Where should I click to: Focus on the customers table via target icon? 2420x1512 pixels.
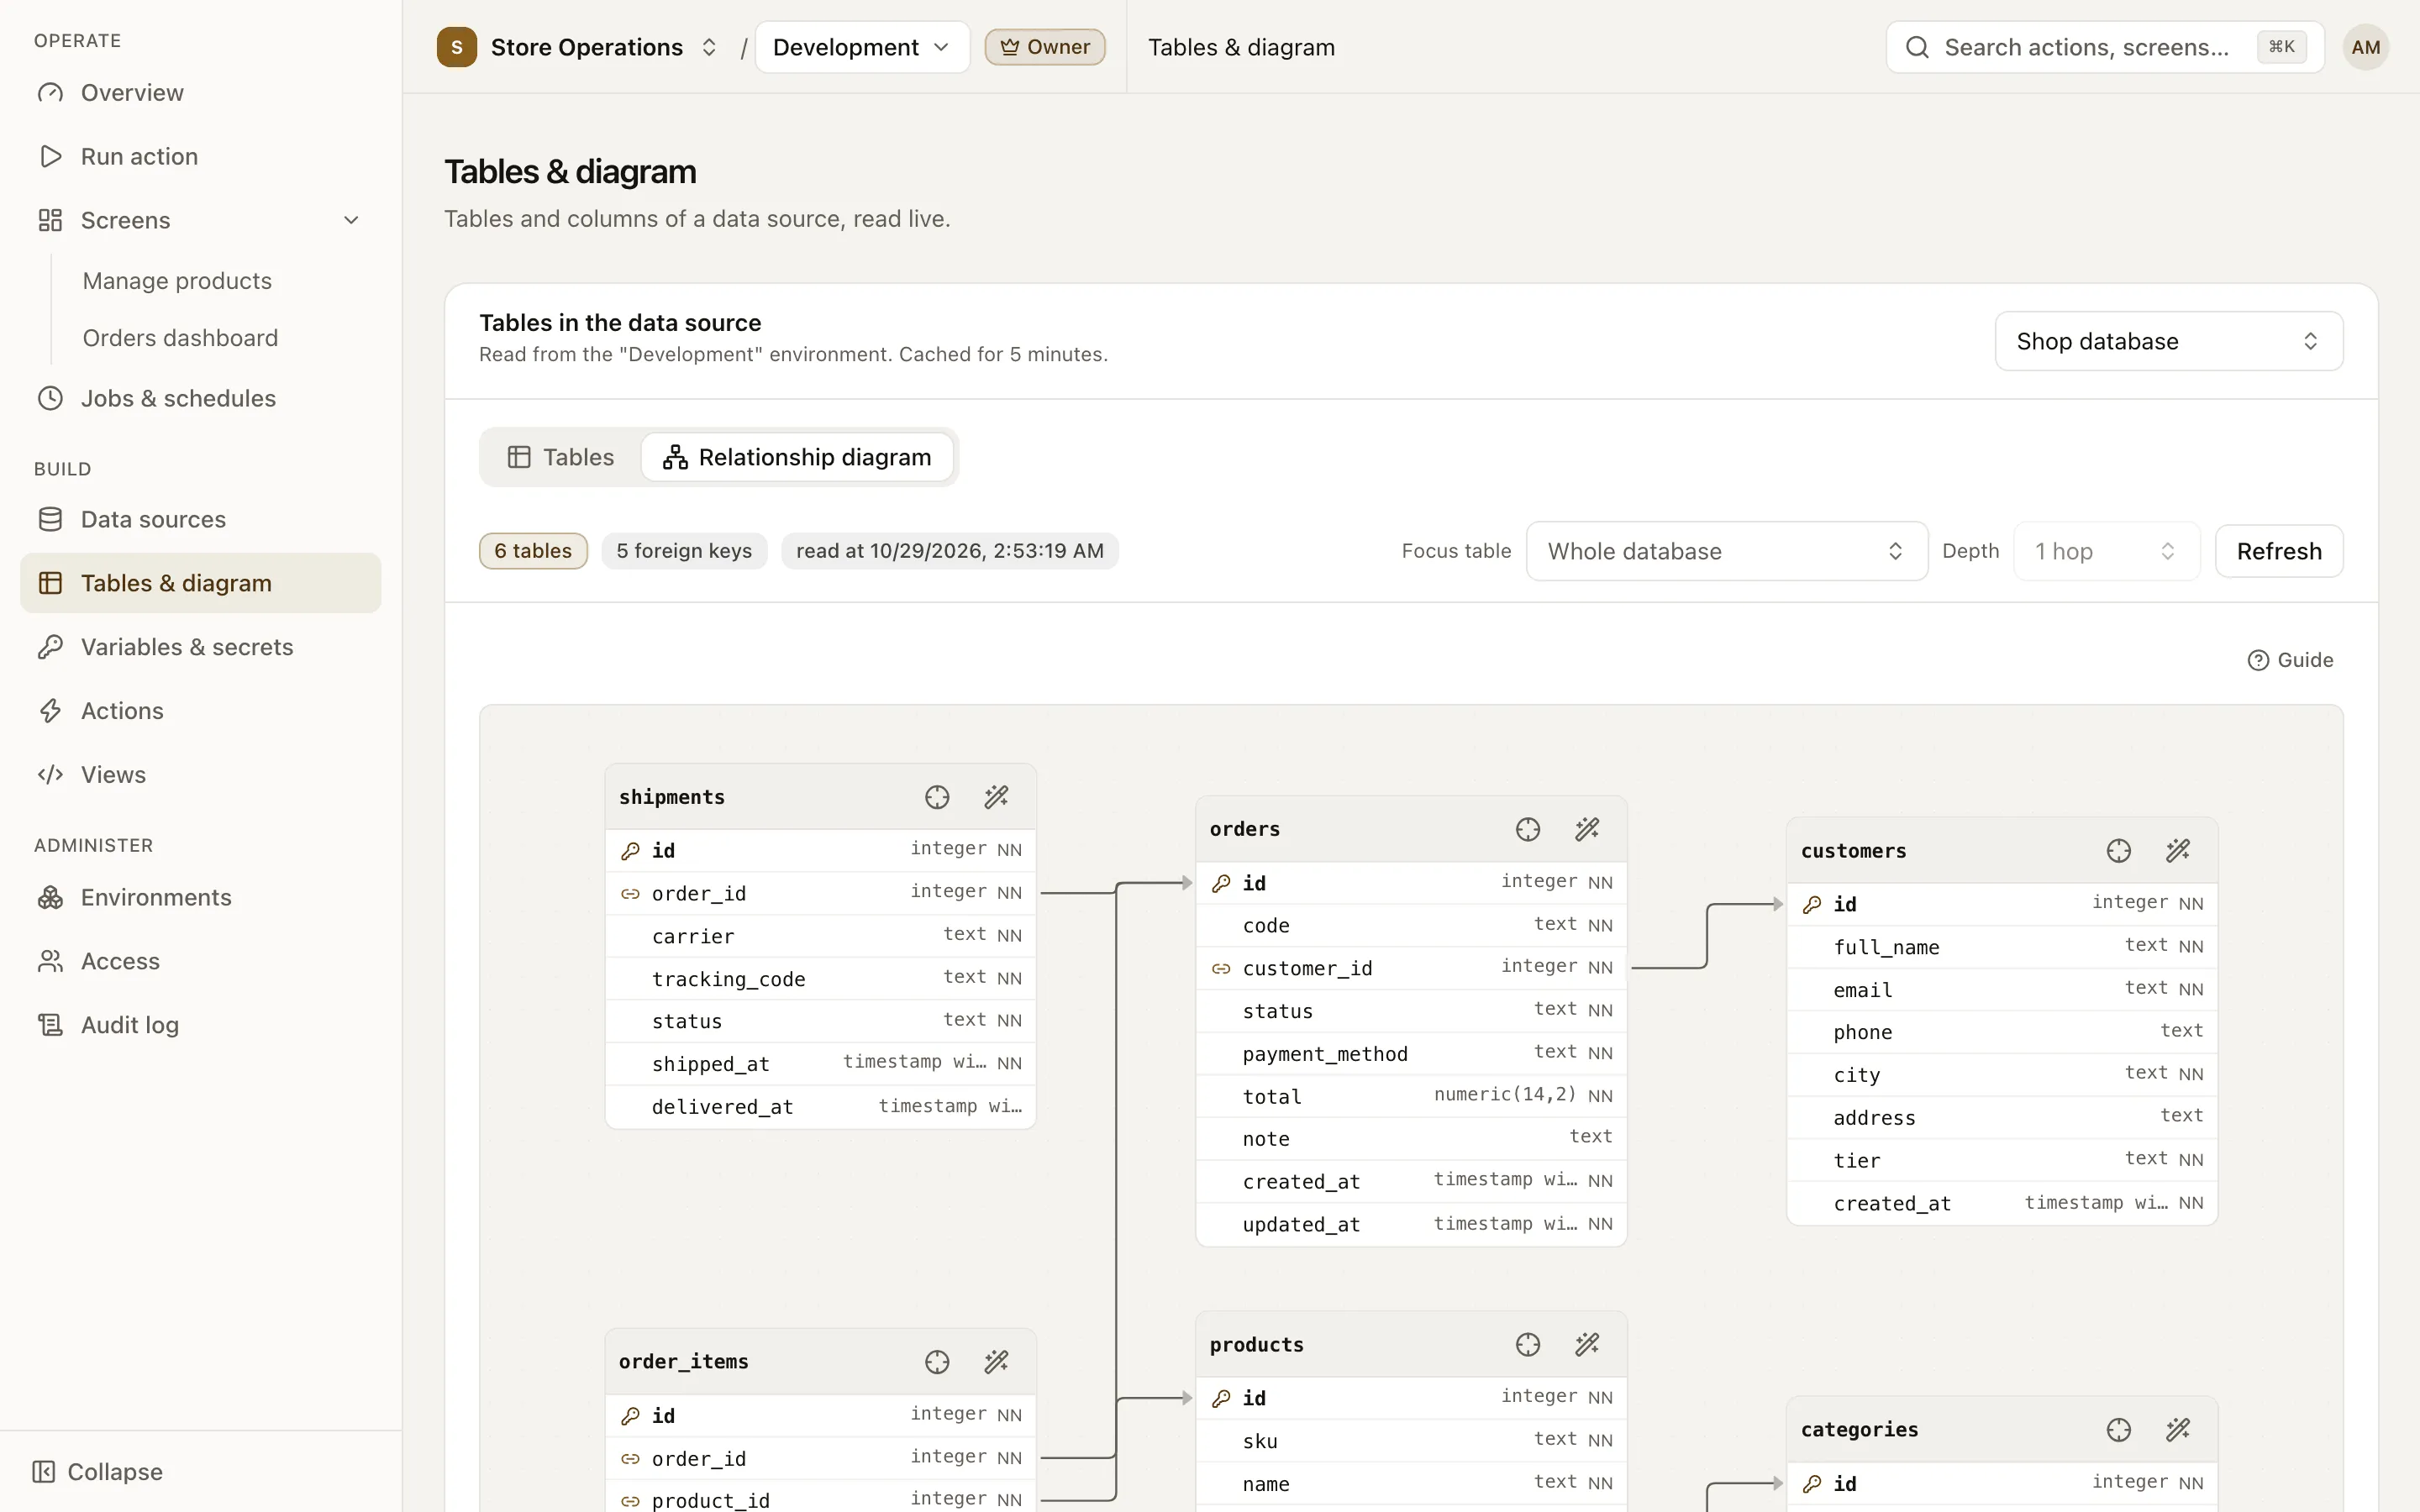(2118, 851)
